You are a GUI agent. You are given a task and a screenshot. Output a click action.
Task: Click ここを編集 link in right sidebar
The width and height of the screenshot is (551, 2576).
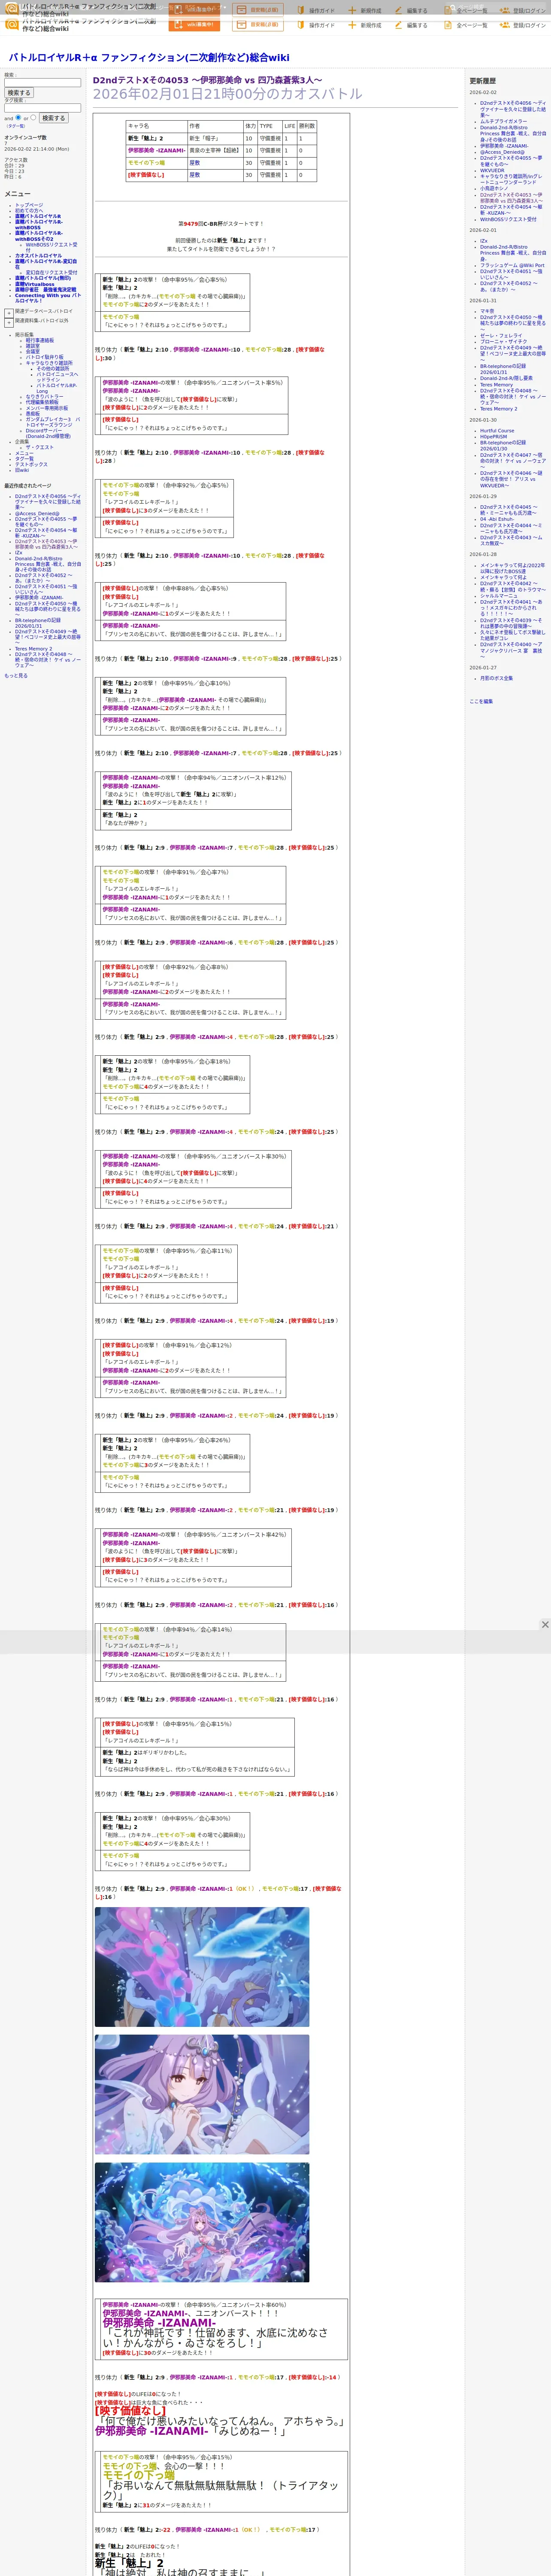(x=481, y=701)
